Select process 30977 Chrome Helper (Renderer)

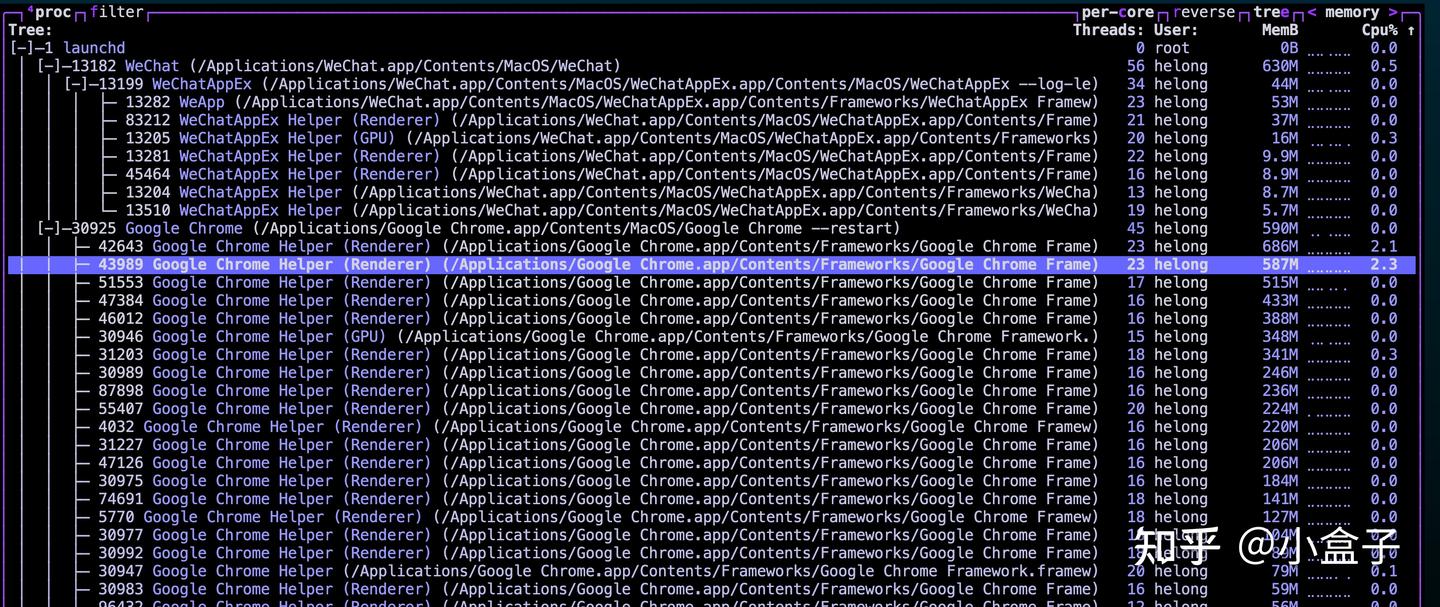712,534
